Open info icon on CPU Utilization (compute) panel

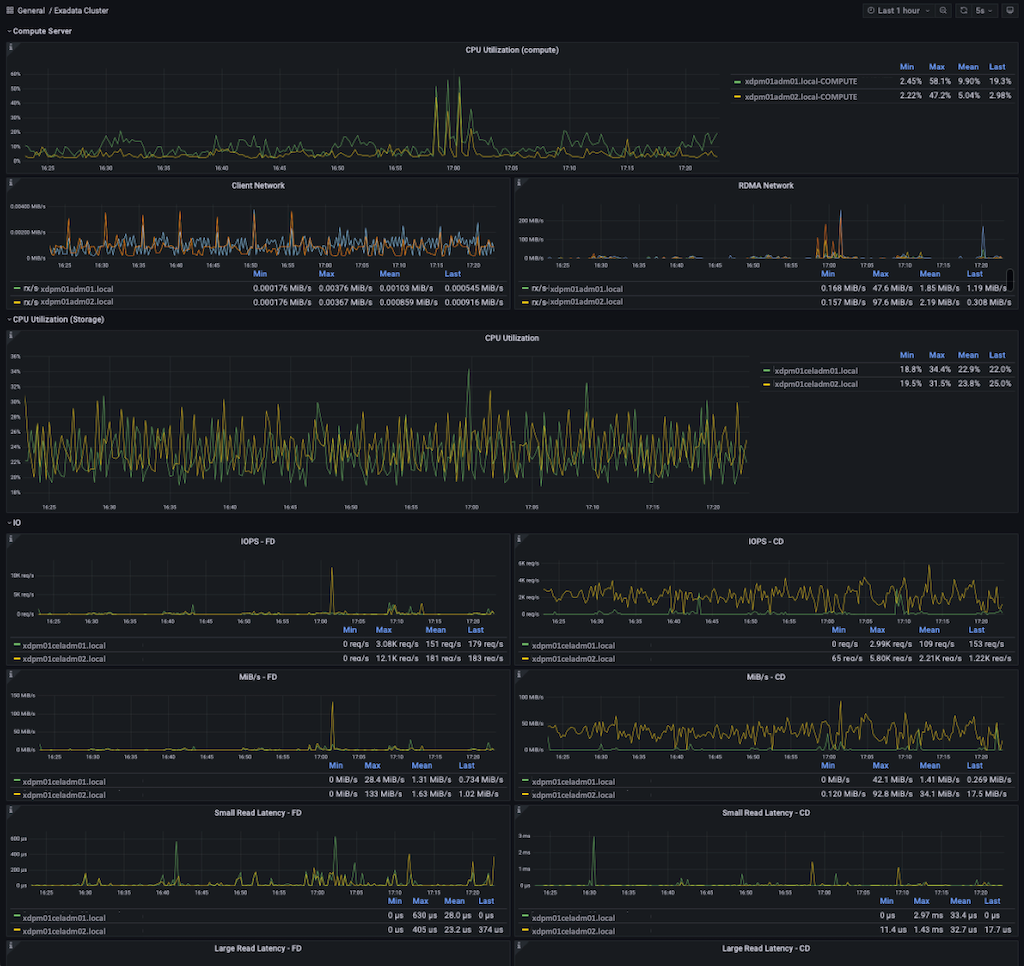[10, 47]
